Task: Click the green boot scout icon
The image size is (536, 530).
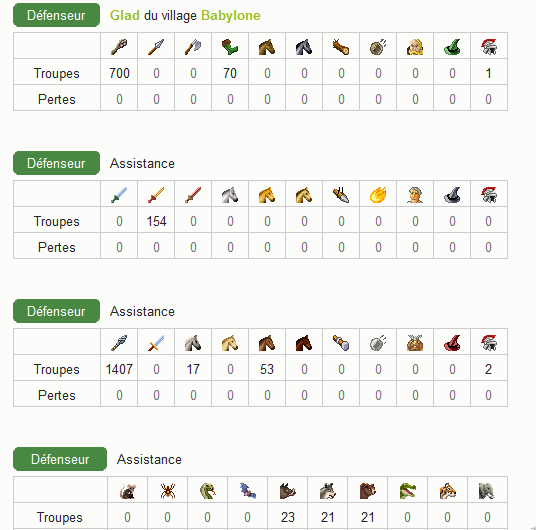Action: coord(230,47)
